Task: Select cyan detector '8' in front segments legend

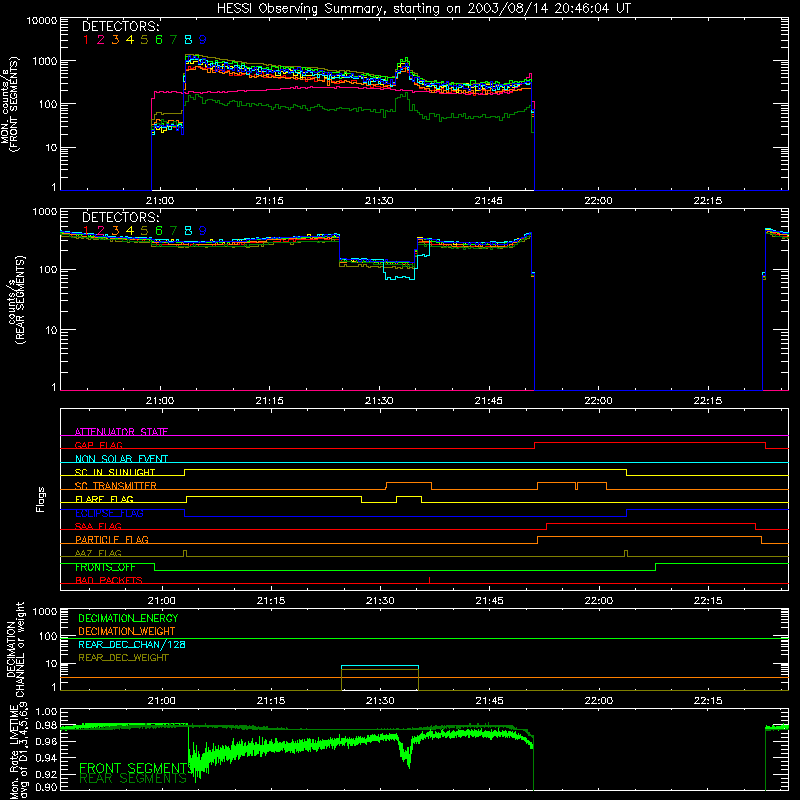Action: click(x=188, y=40)
